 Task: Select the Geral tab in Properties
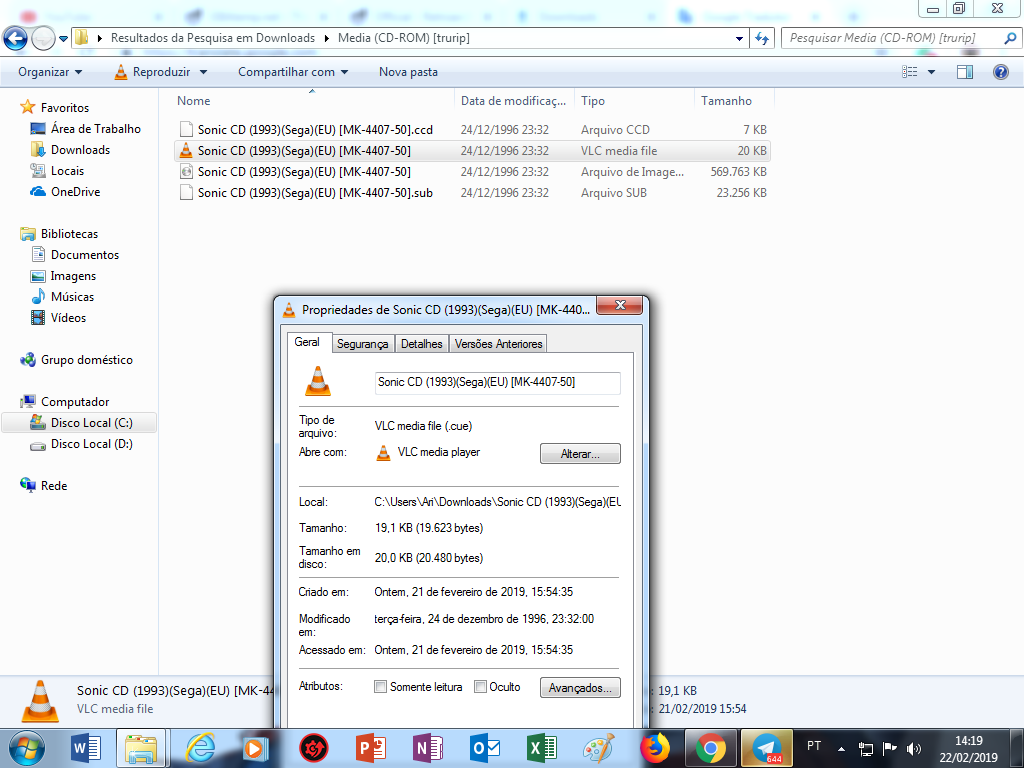click(307, 342)
